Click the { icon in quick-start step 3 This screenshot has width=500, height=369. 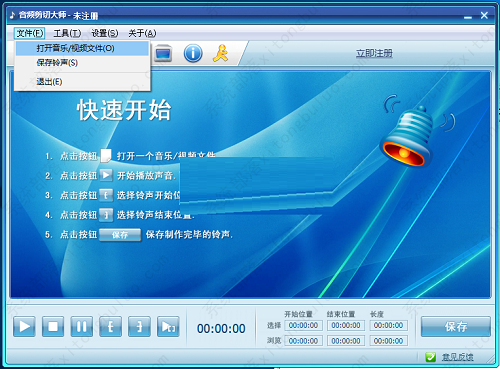pos(106,195)
